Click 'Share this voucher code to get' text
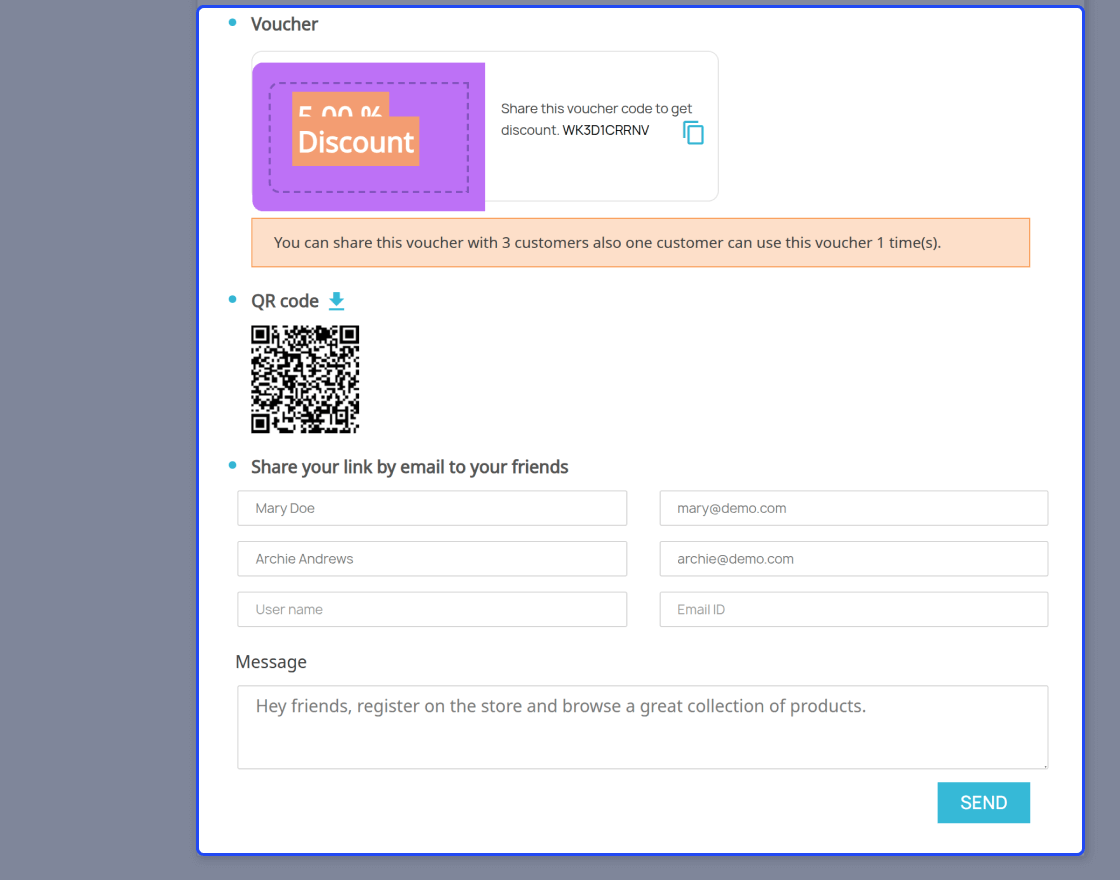This screenshot has width=1120, height=880. 596,109
